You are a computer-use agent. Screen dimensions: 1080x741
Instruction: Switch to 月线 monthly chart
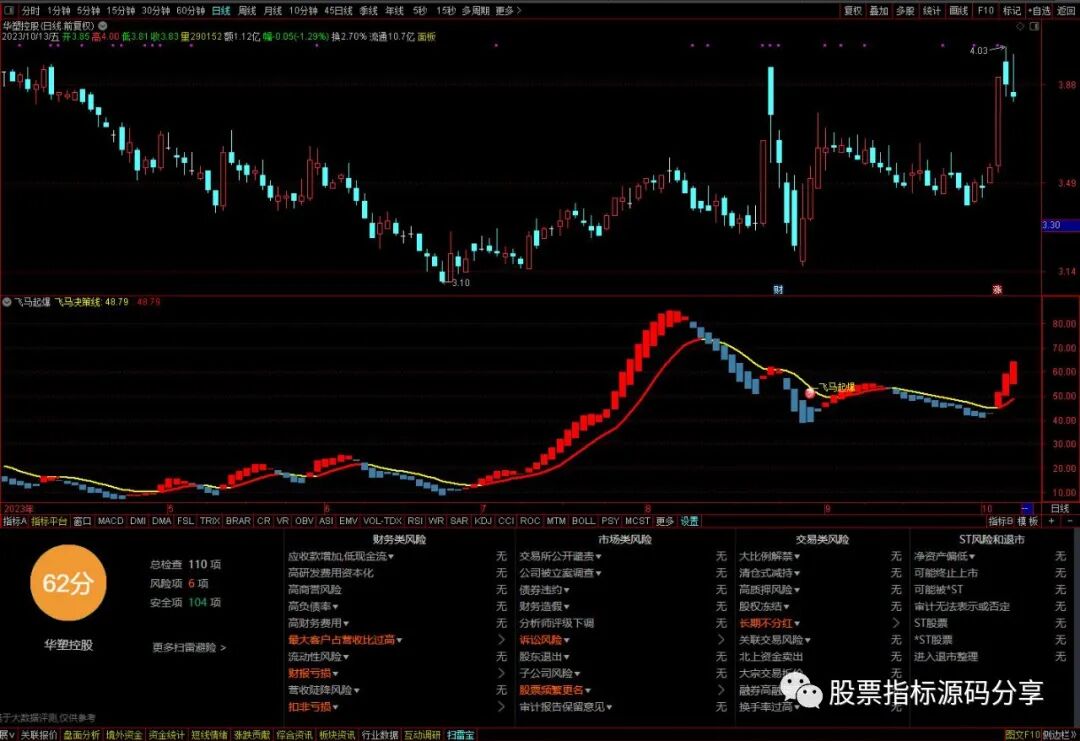(x=273, y=11)
